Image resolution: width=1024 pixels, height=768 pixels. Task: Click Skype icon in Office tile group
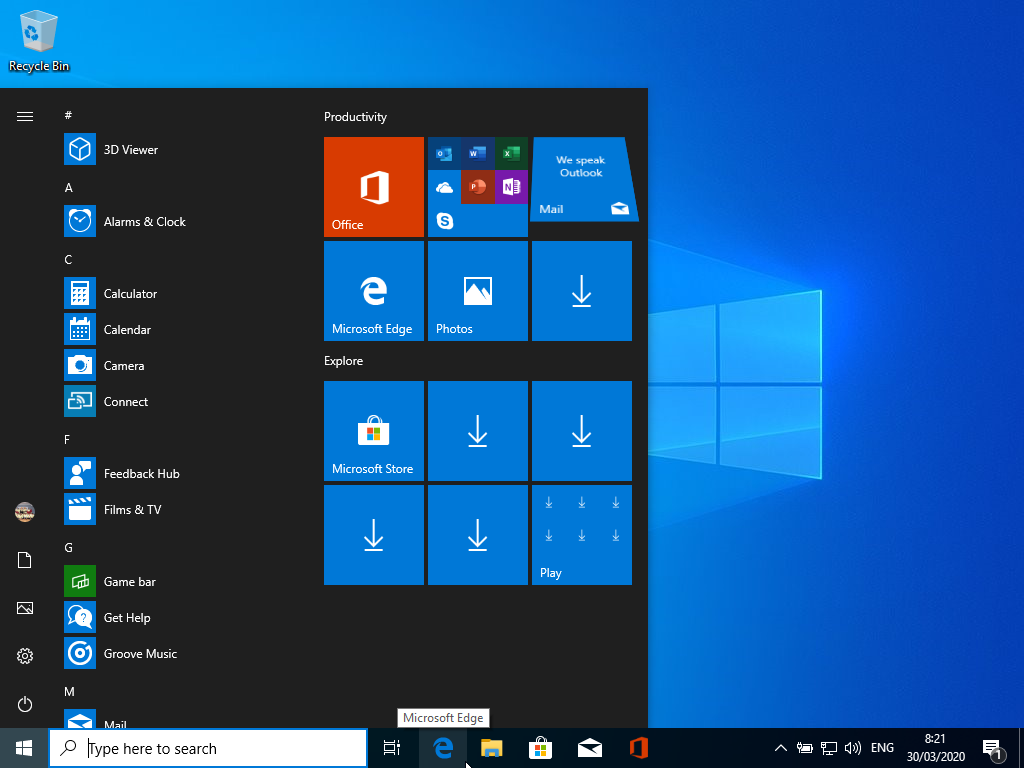tap(444, 221)
